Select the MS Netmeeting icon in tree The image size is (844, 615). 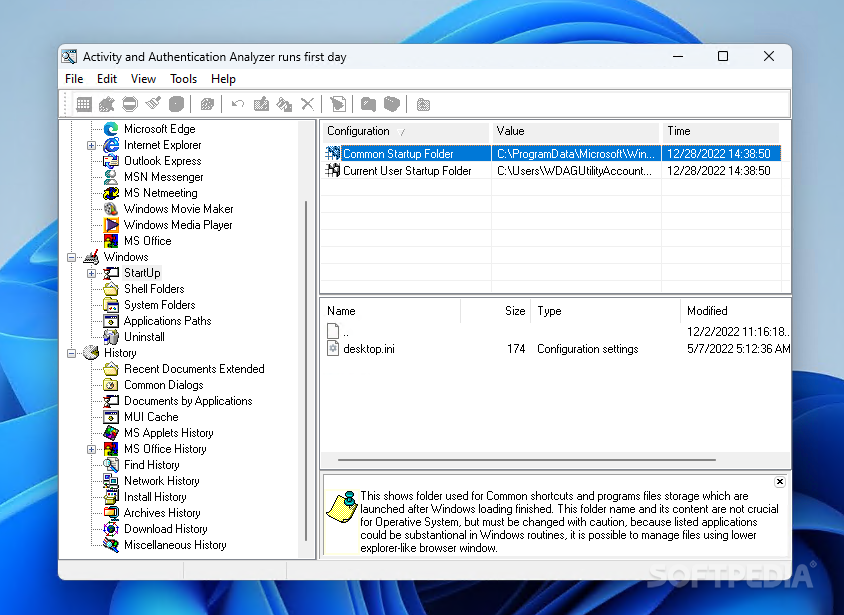(x=111, y=193)
